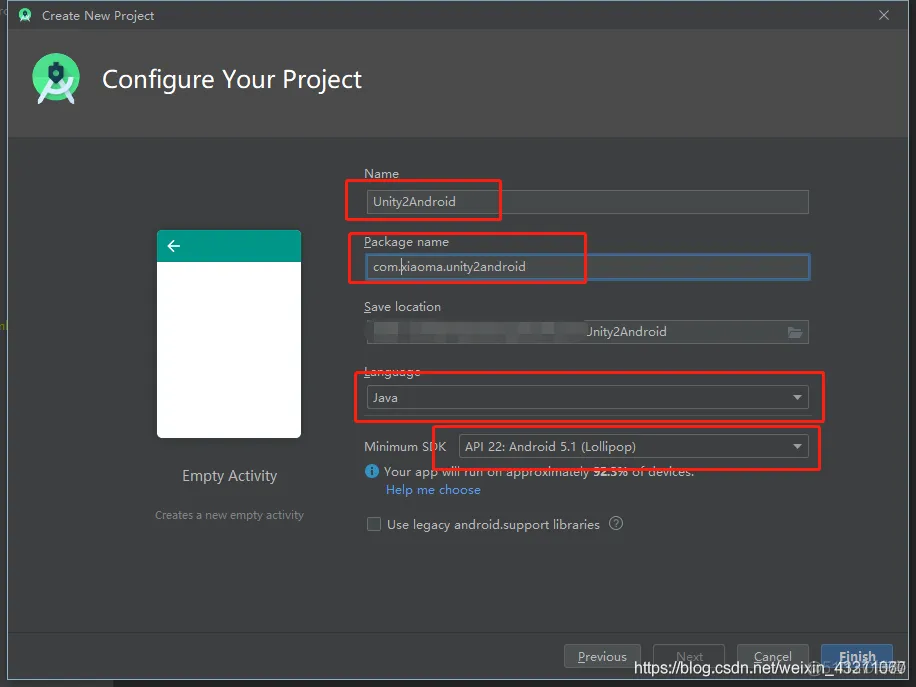Close the Create New Project dialog
This screenshot has height=687, width=916.
coord(884,15)
